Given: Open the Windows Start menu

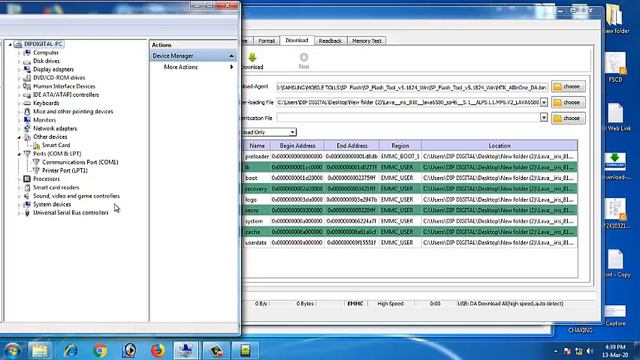Looking at the screenshot, I should pyautogui.click(x=12, y=351).
